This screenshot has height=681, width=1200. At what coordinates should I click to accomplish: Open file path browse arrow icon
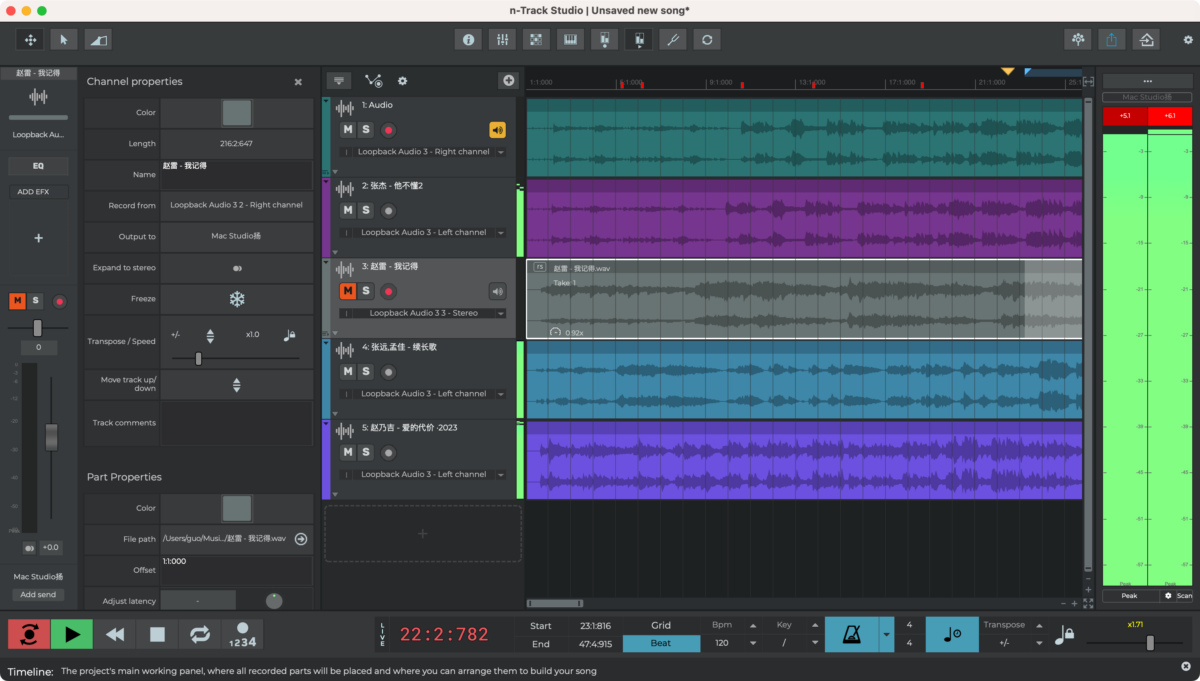[x=300, y=539]
